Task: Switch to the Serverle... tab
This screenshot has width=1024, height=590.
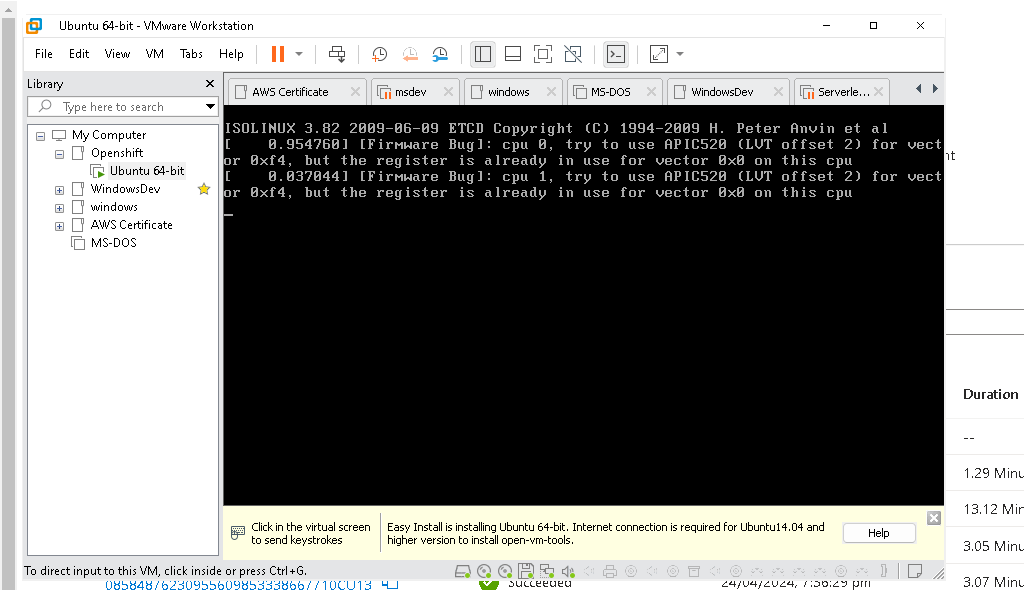Action: pos(843,92)
